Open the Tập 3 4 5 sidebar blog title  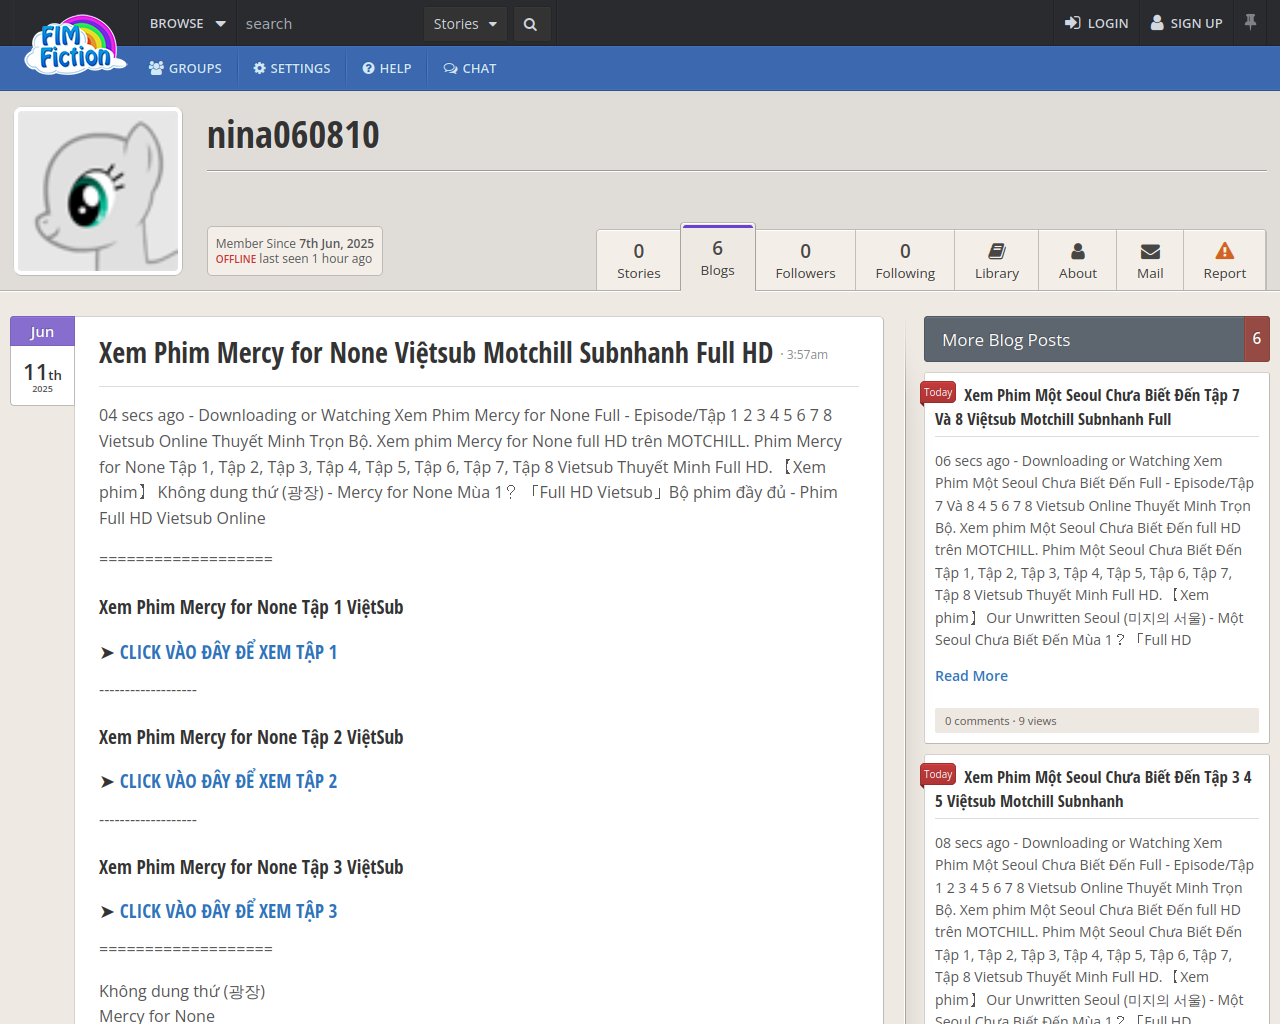1094,789
